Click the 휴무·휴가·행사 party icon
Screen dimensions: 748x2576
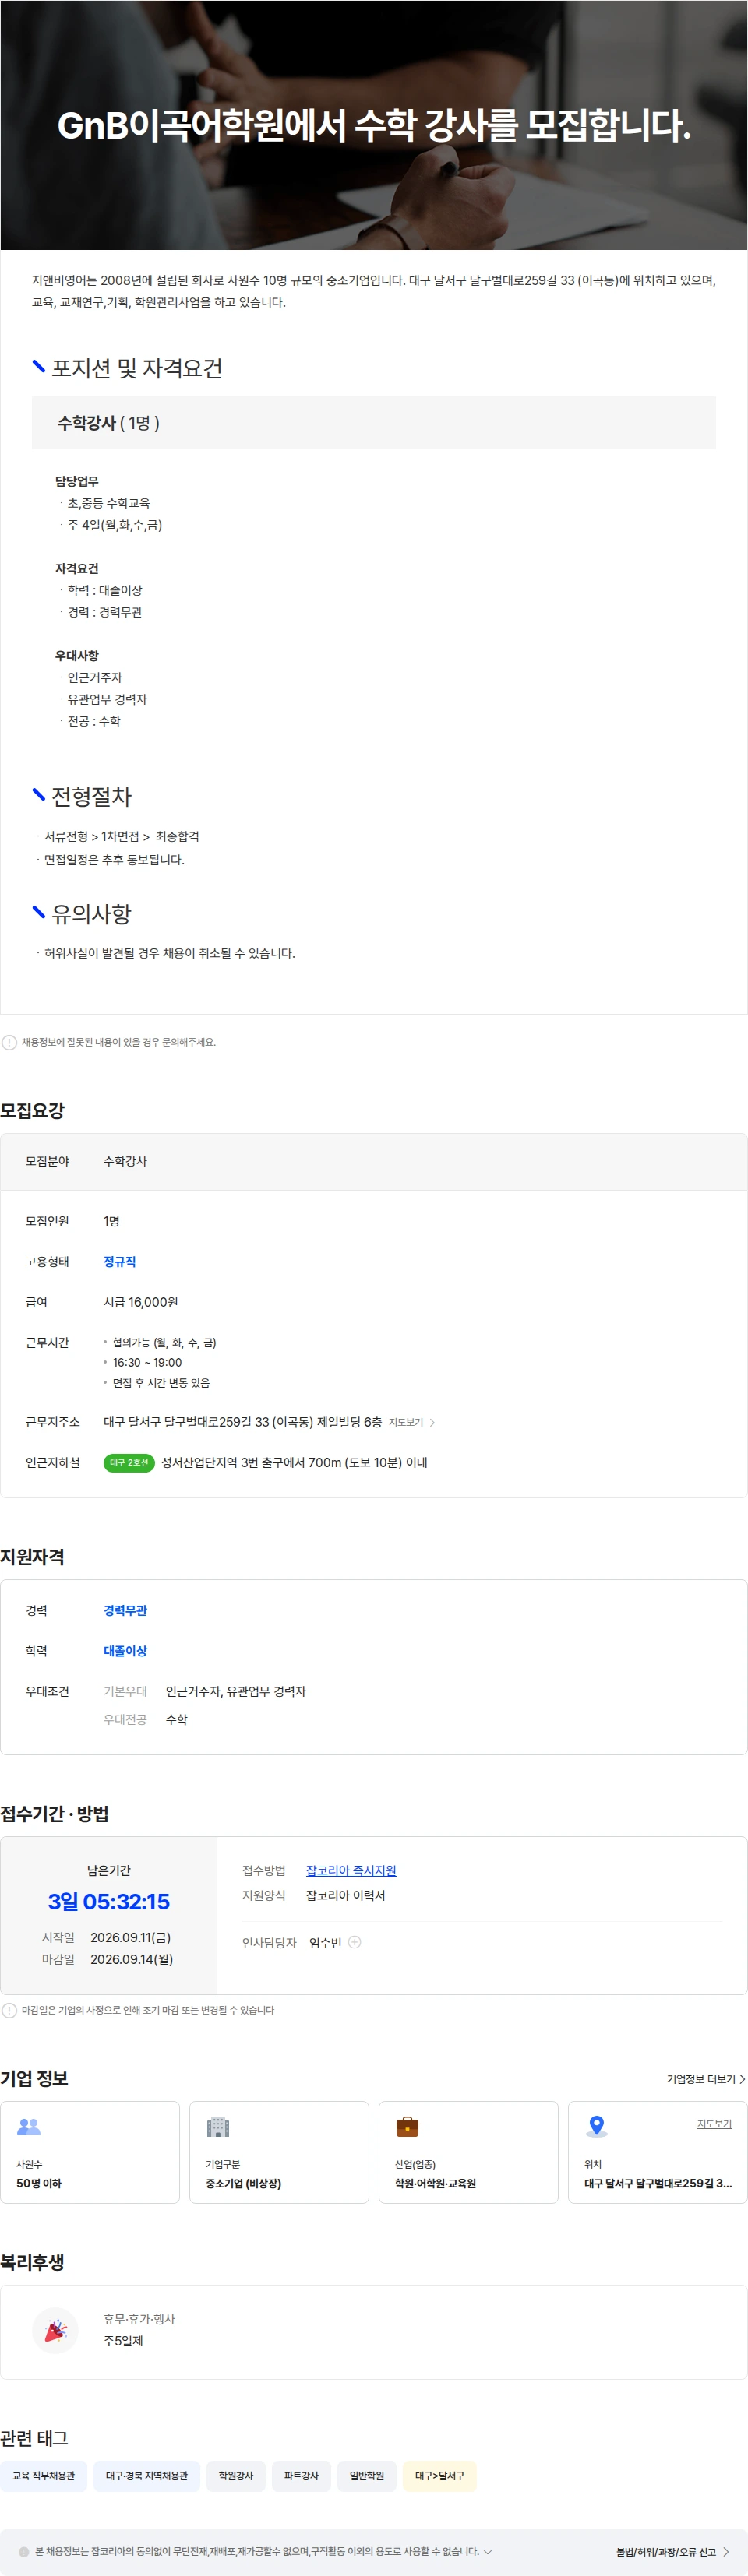55,2330
